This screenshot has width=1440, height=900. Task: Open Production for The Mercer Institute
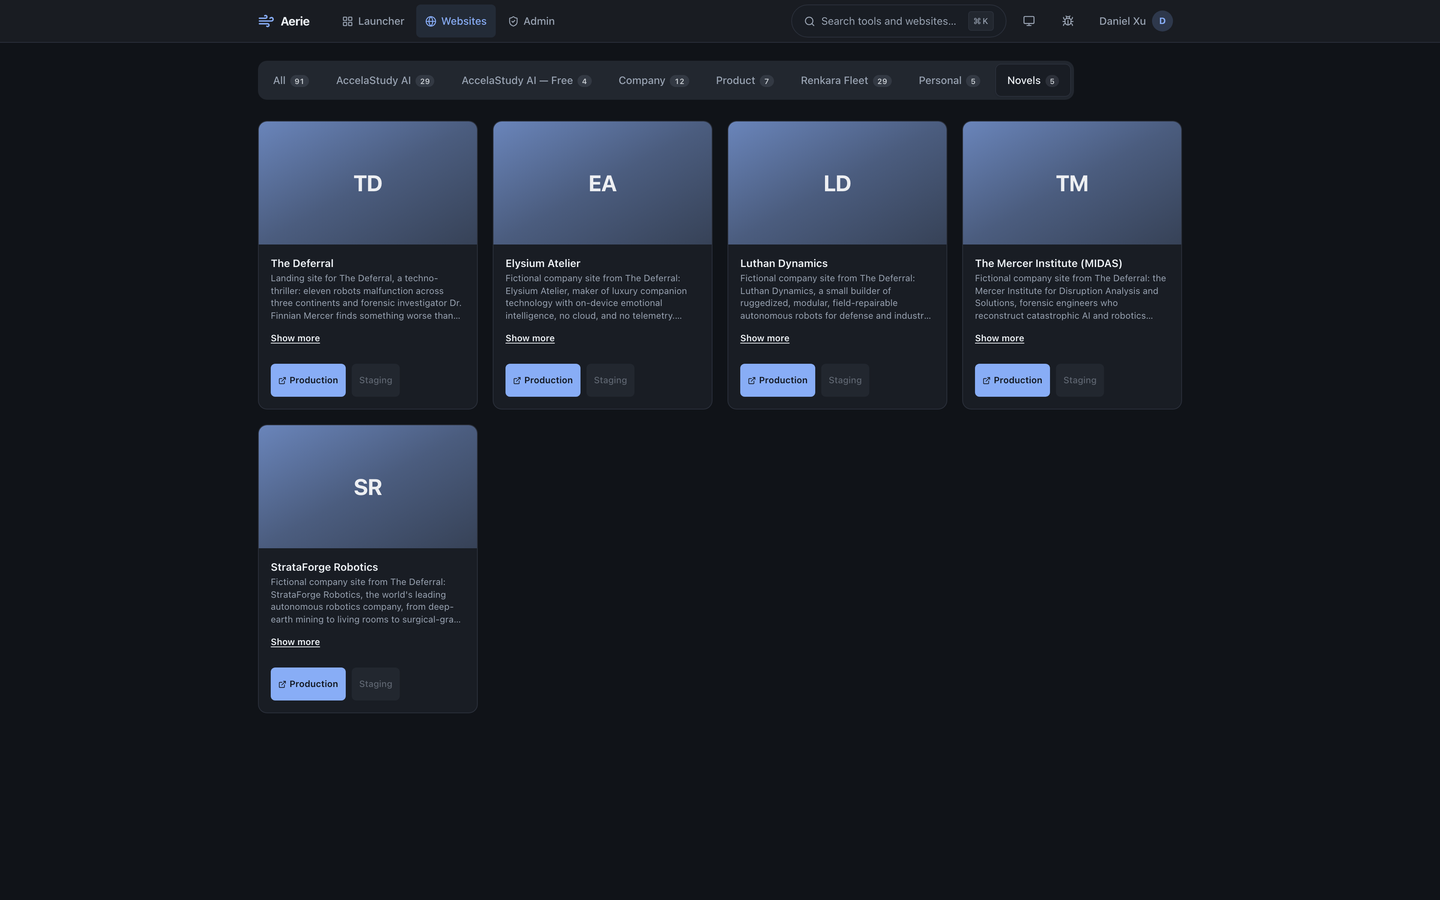click(1012, 380)
